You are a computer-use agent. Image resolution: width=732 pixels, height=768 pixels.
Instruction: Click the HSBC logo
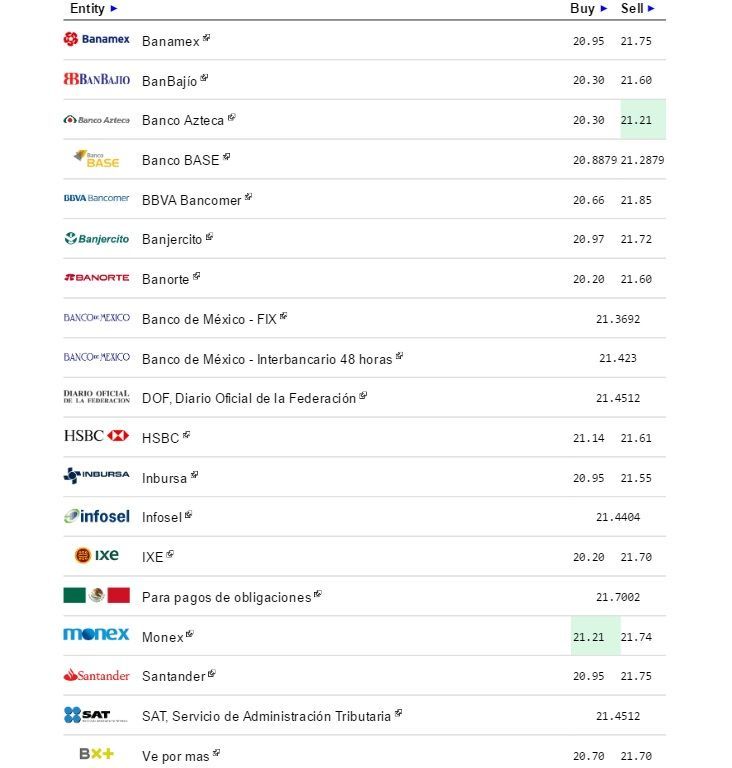[96, 436]
